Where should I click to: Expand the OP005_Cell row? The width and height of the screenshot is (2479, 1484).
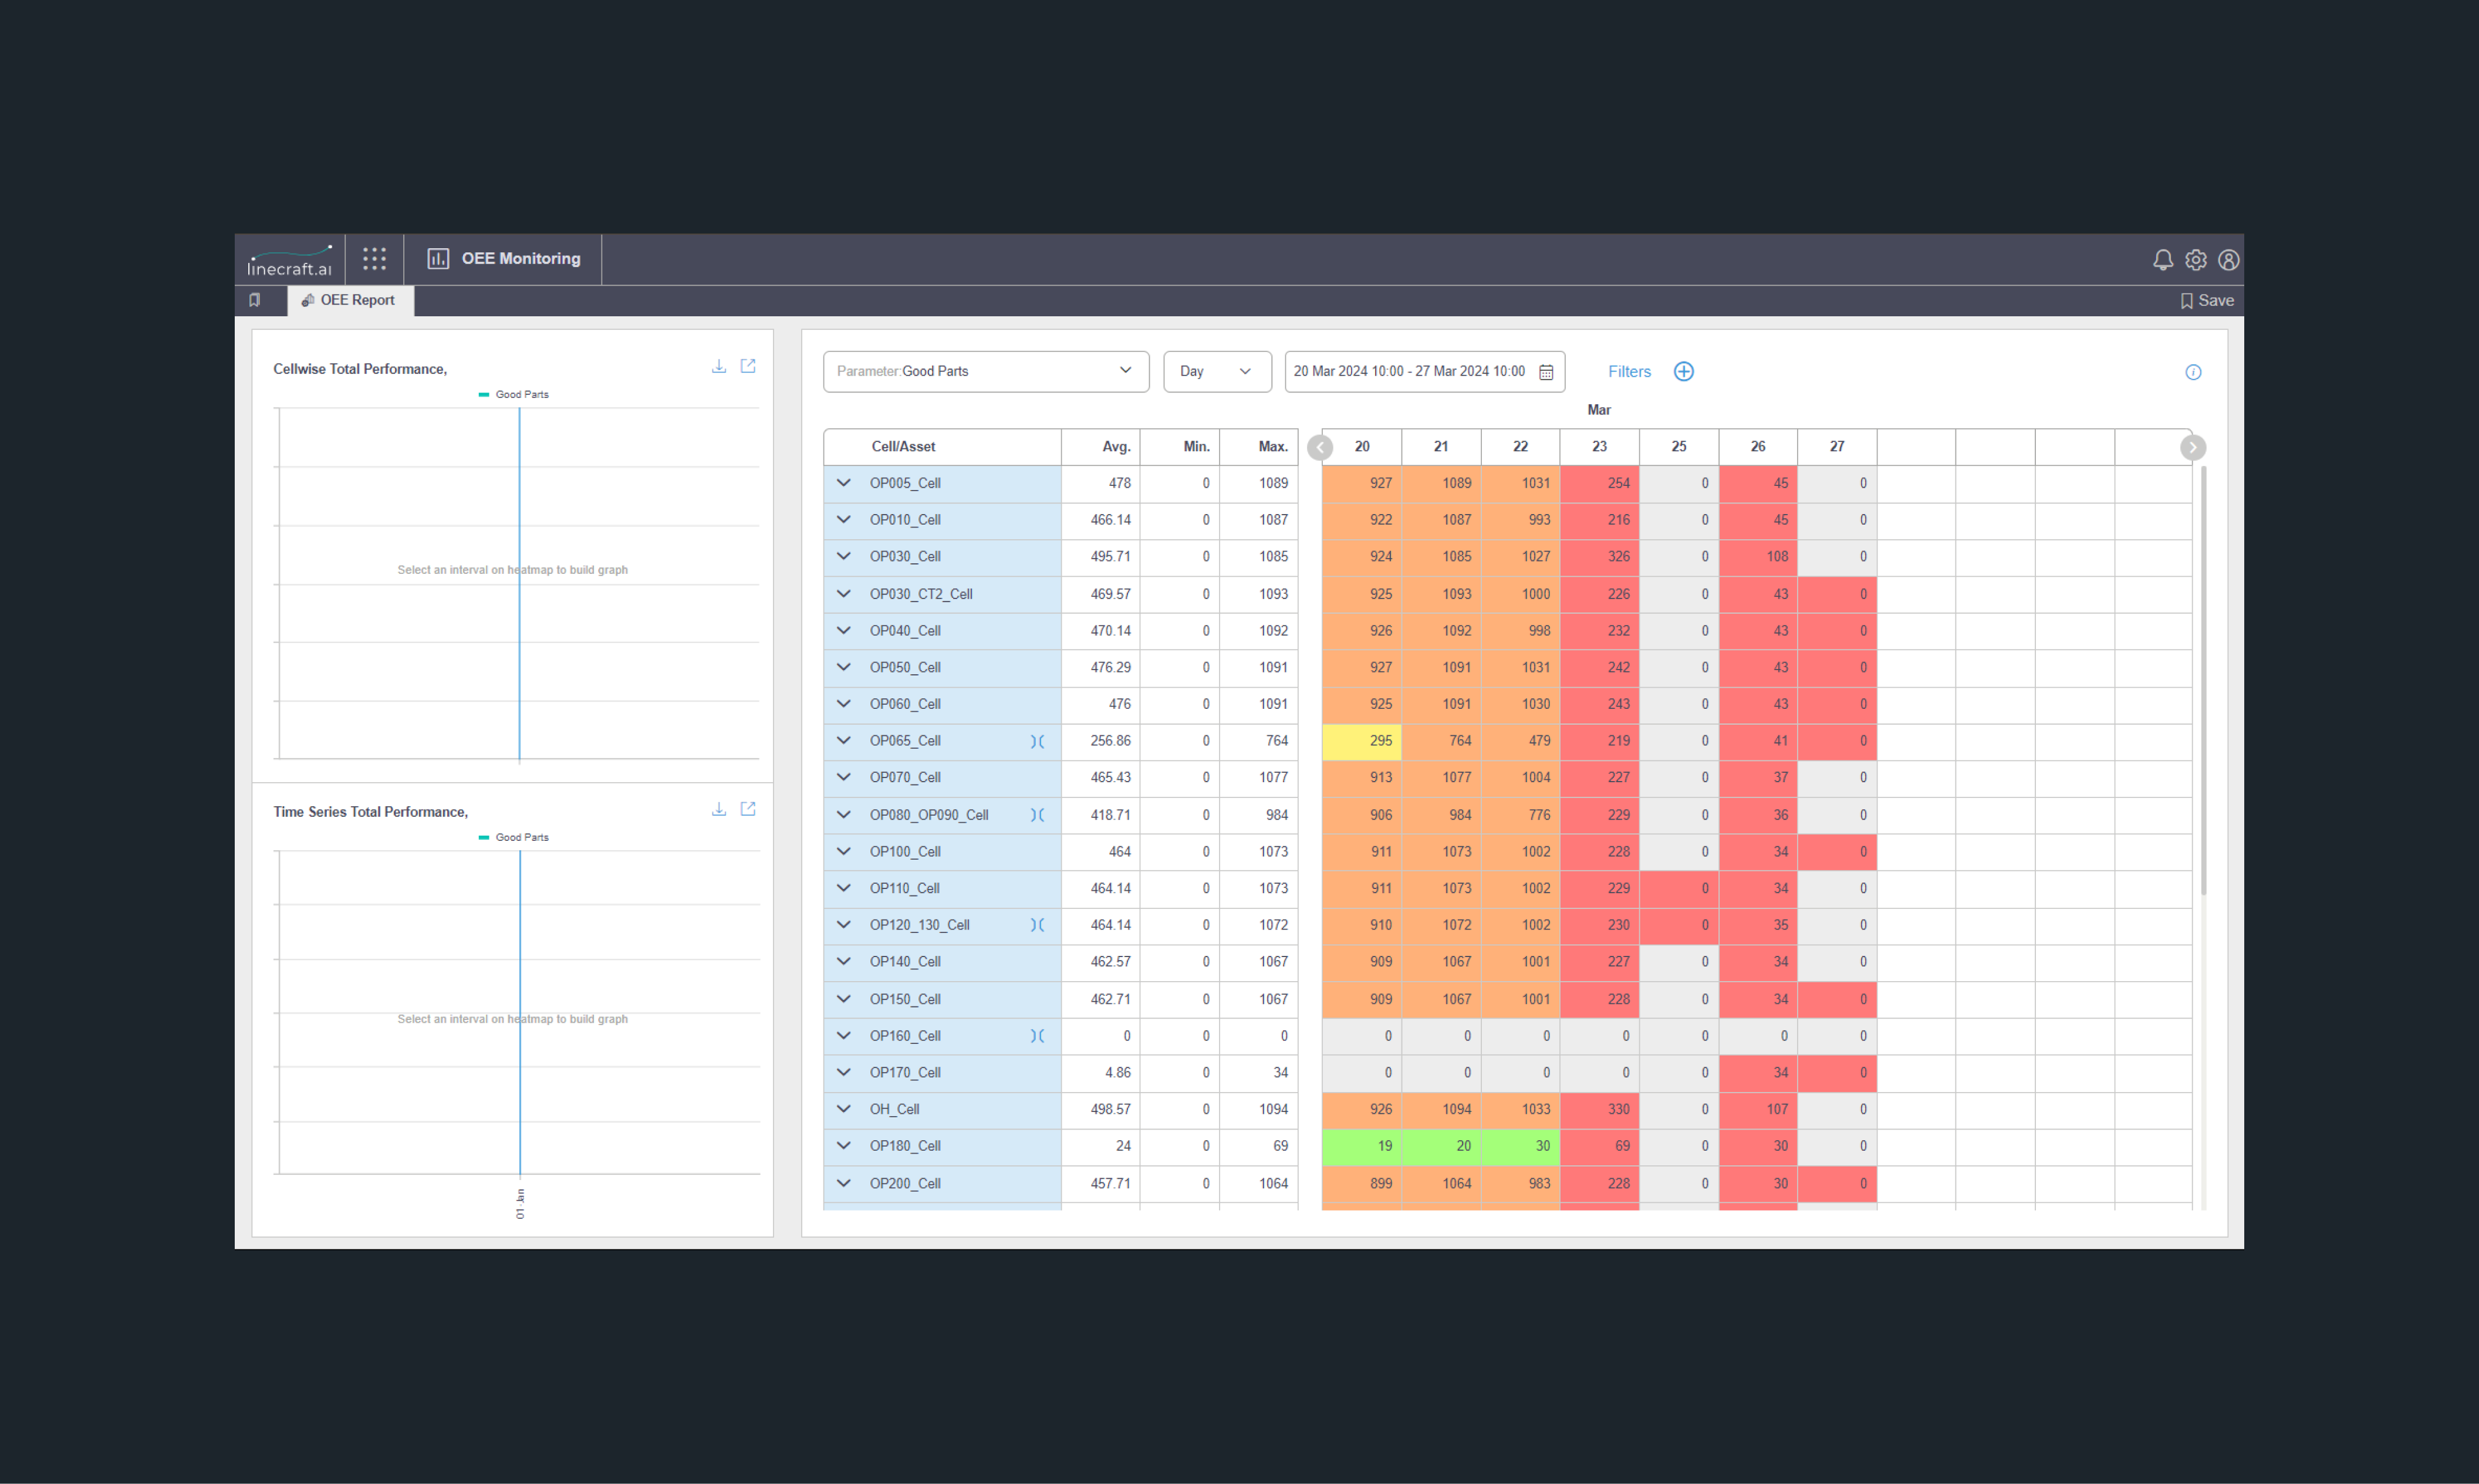844,483
